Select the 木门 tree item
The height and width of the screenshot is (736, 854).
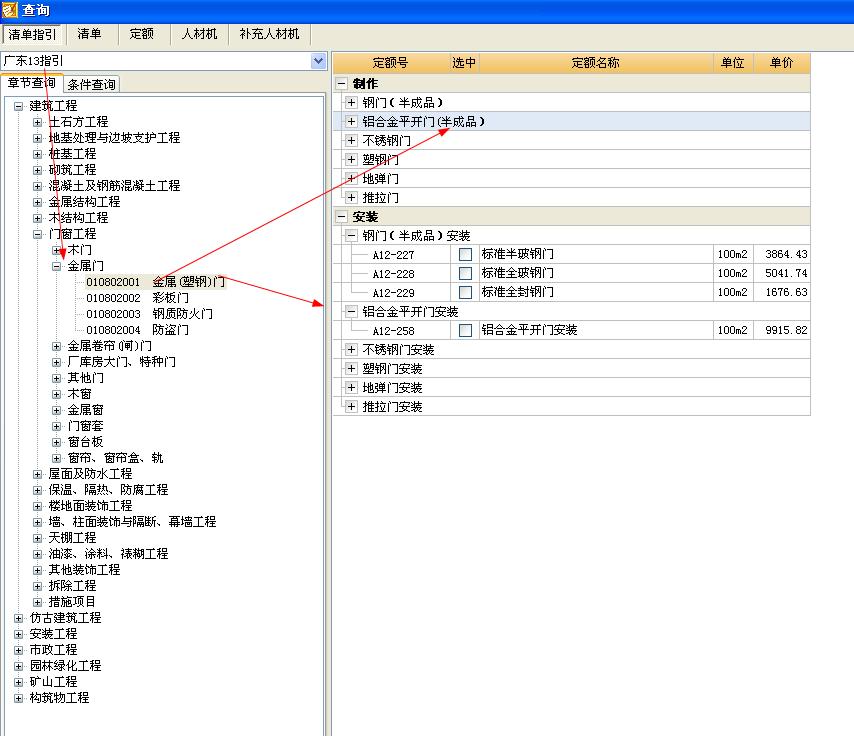tap(80, 250)
